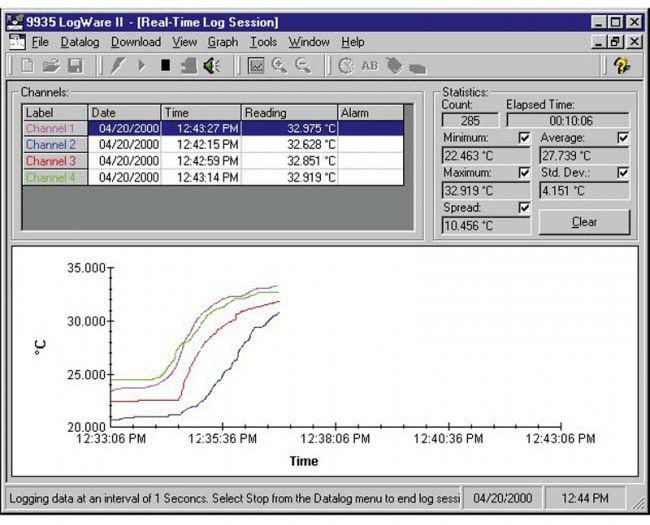Click the Clear statistics button

584,222
